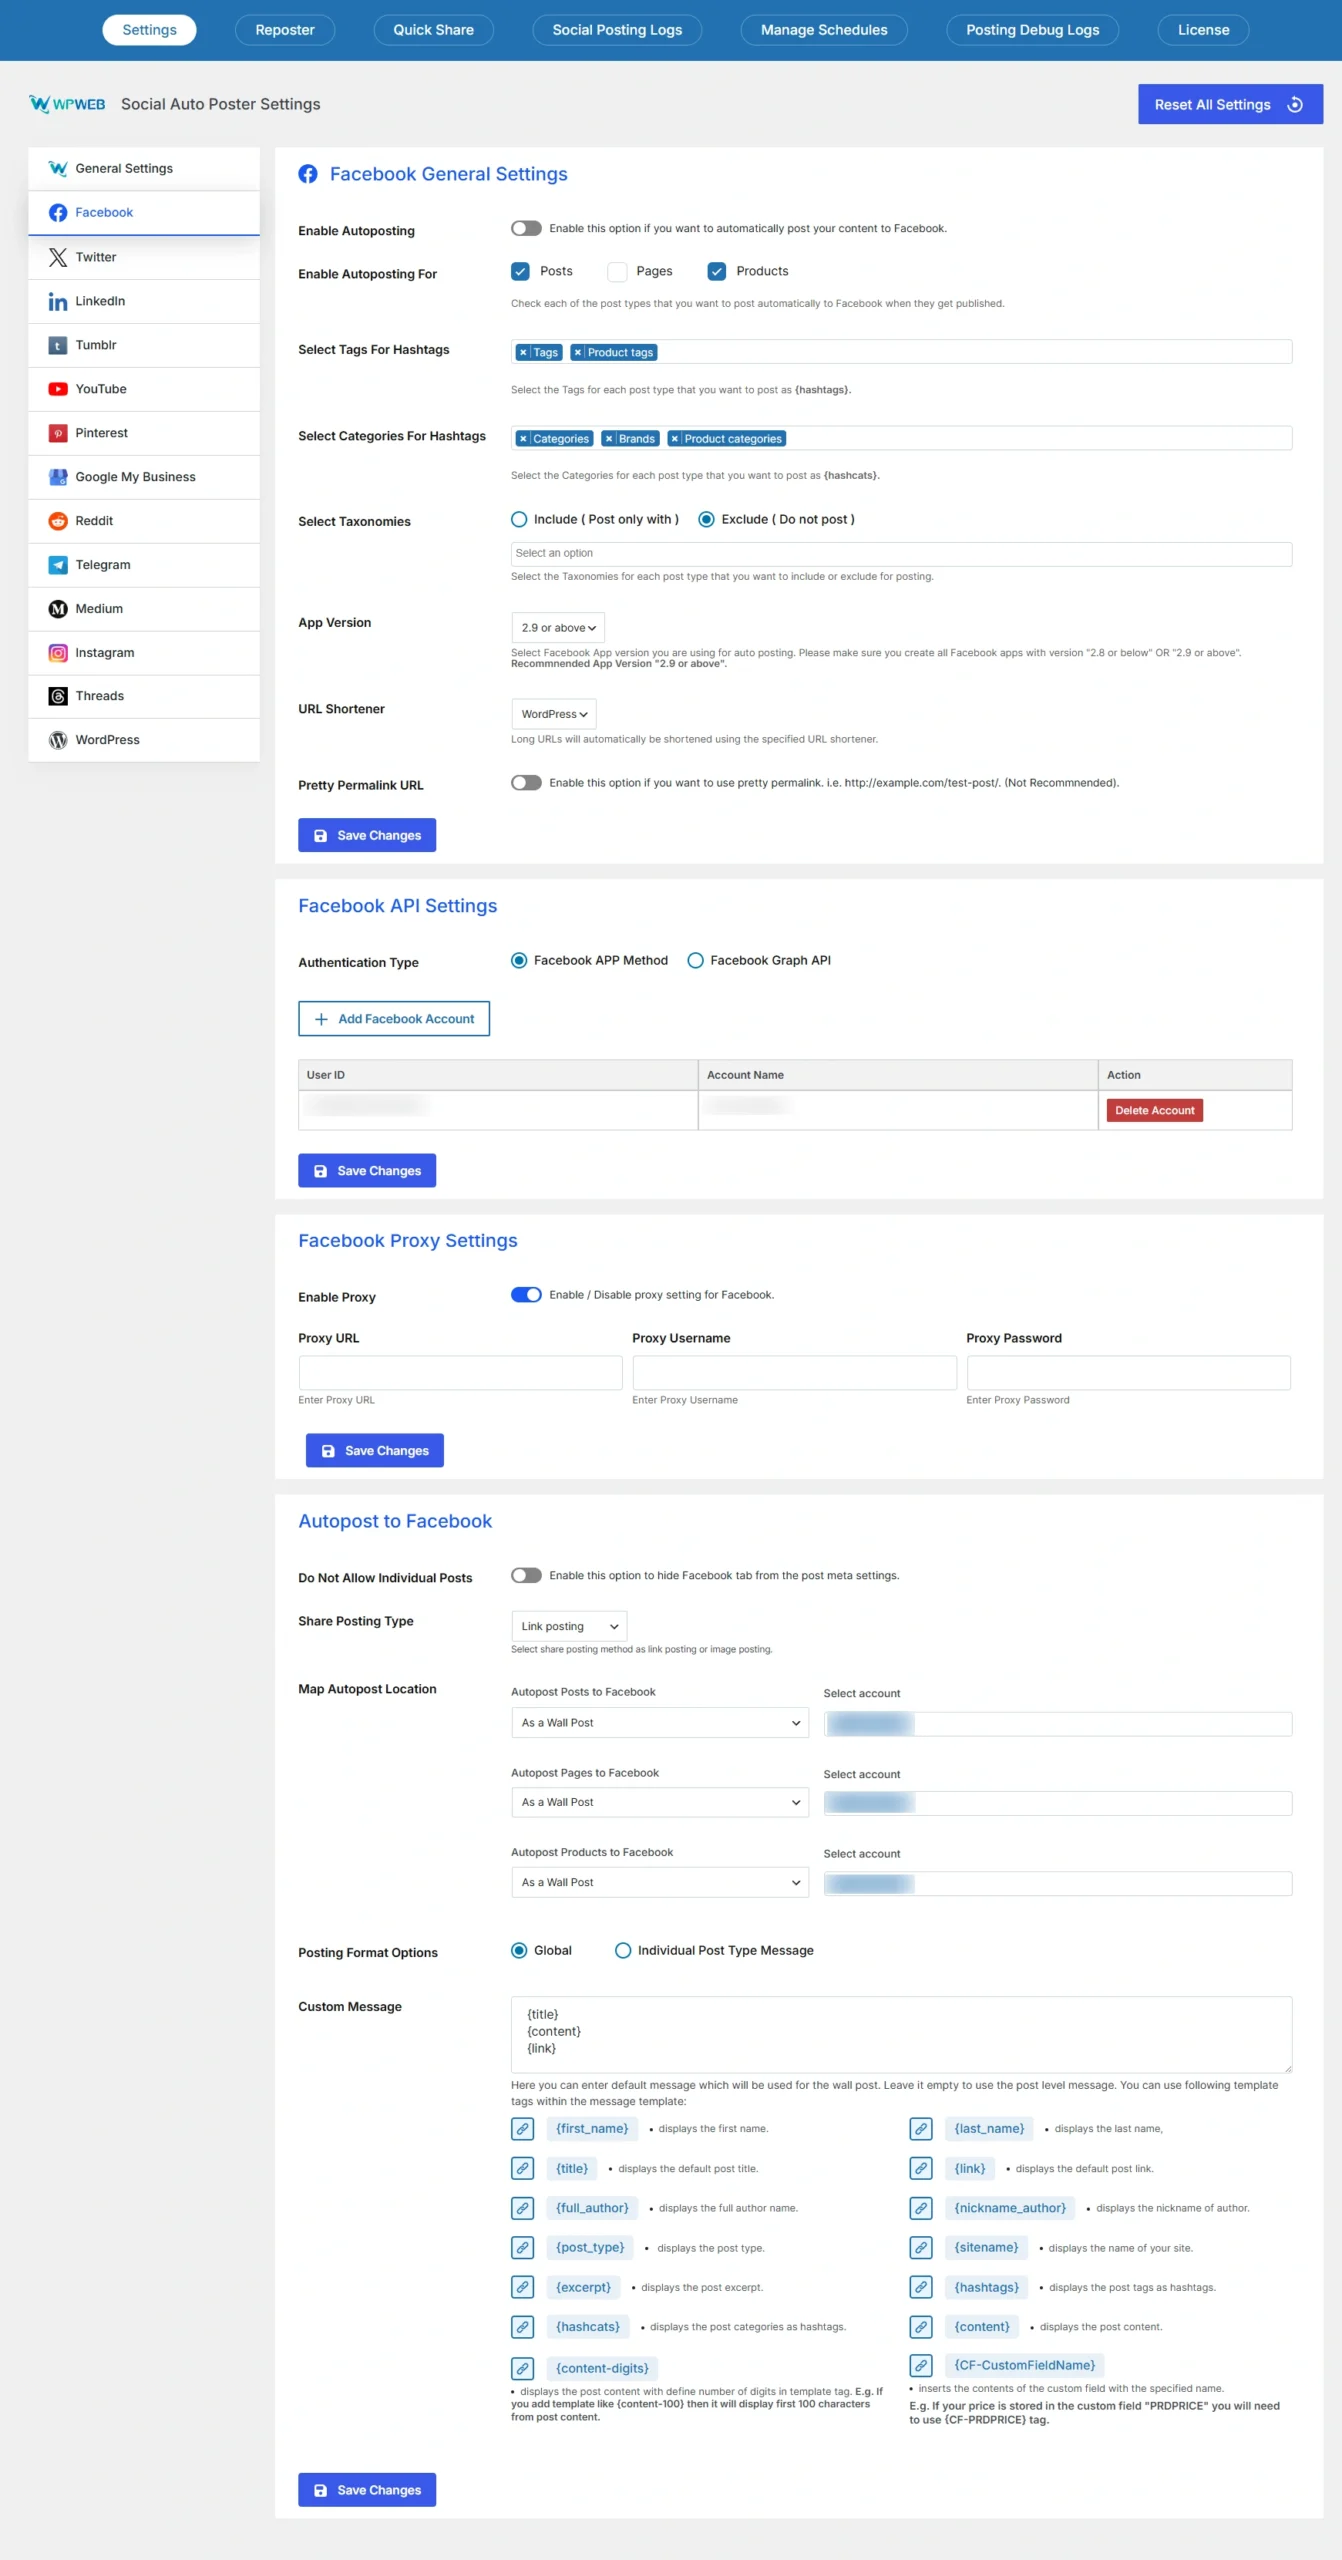Click the Twitter X icon in sidebar

point(58,257)
